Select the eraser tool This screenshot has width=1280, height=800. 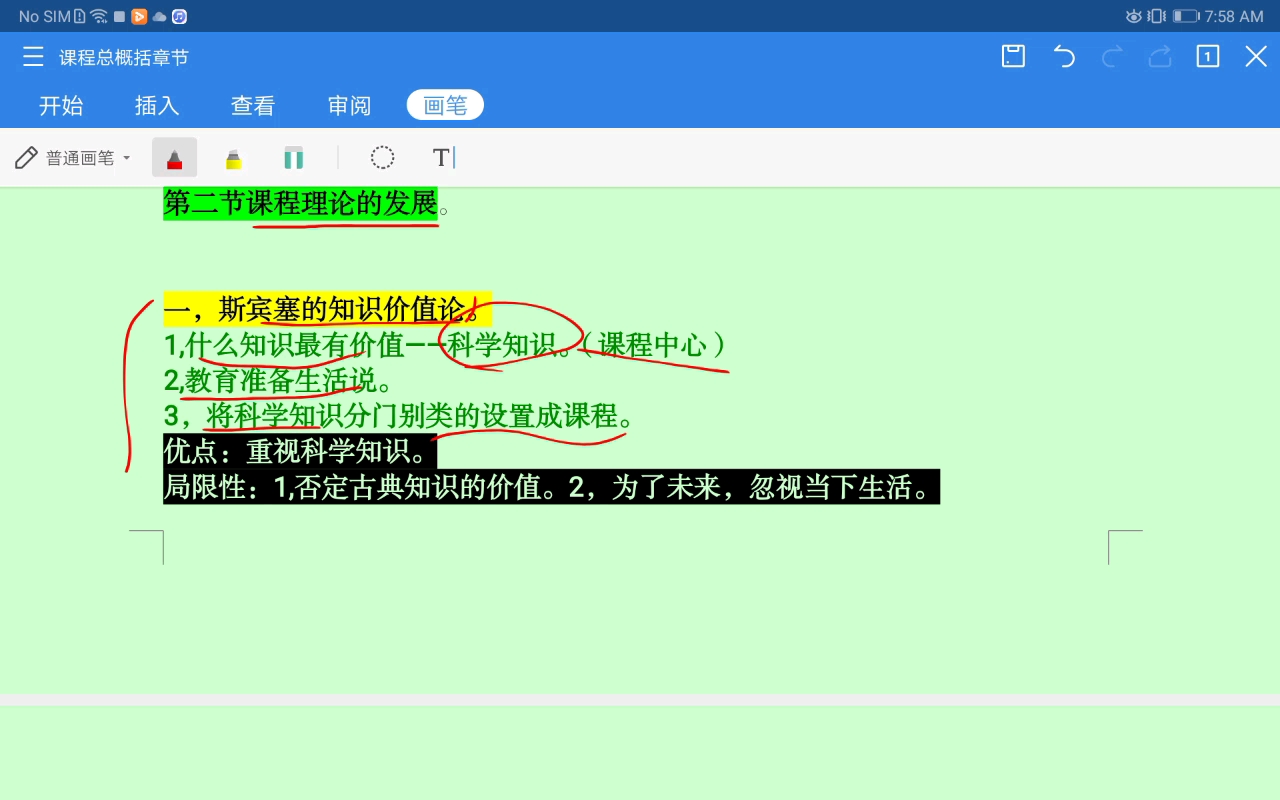293,158
